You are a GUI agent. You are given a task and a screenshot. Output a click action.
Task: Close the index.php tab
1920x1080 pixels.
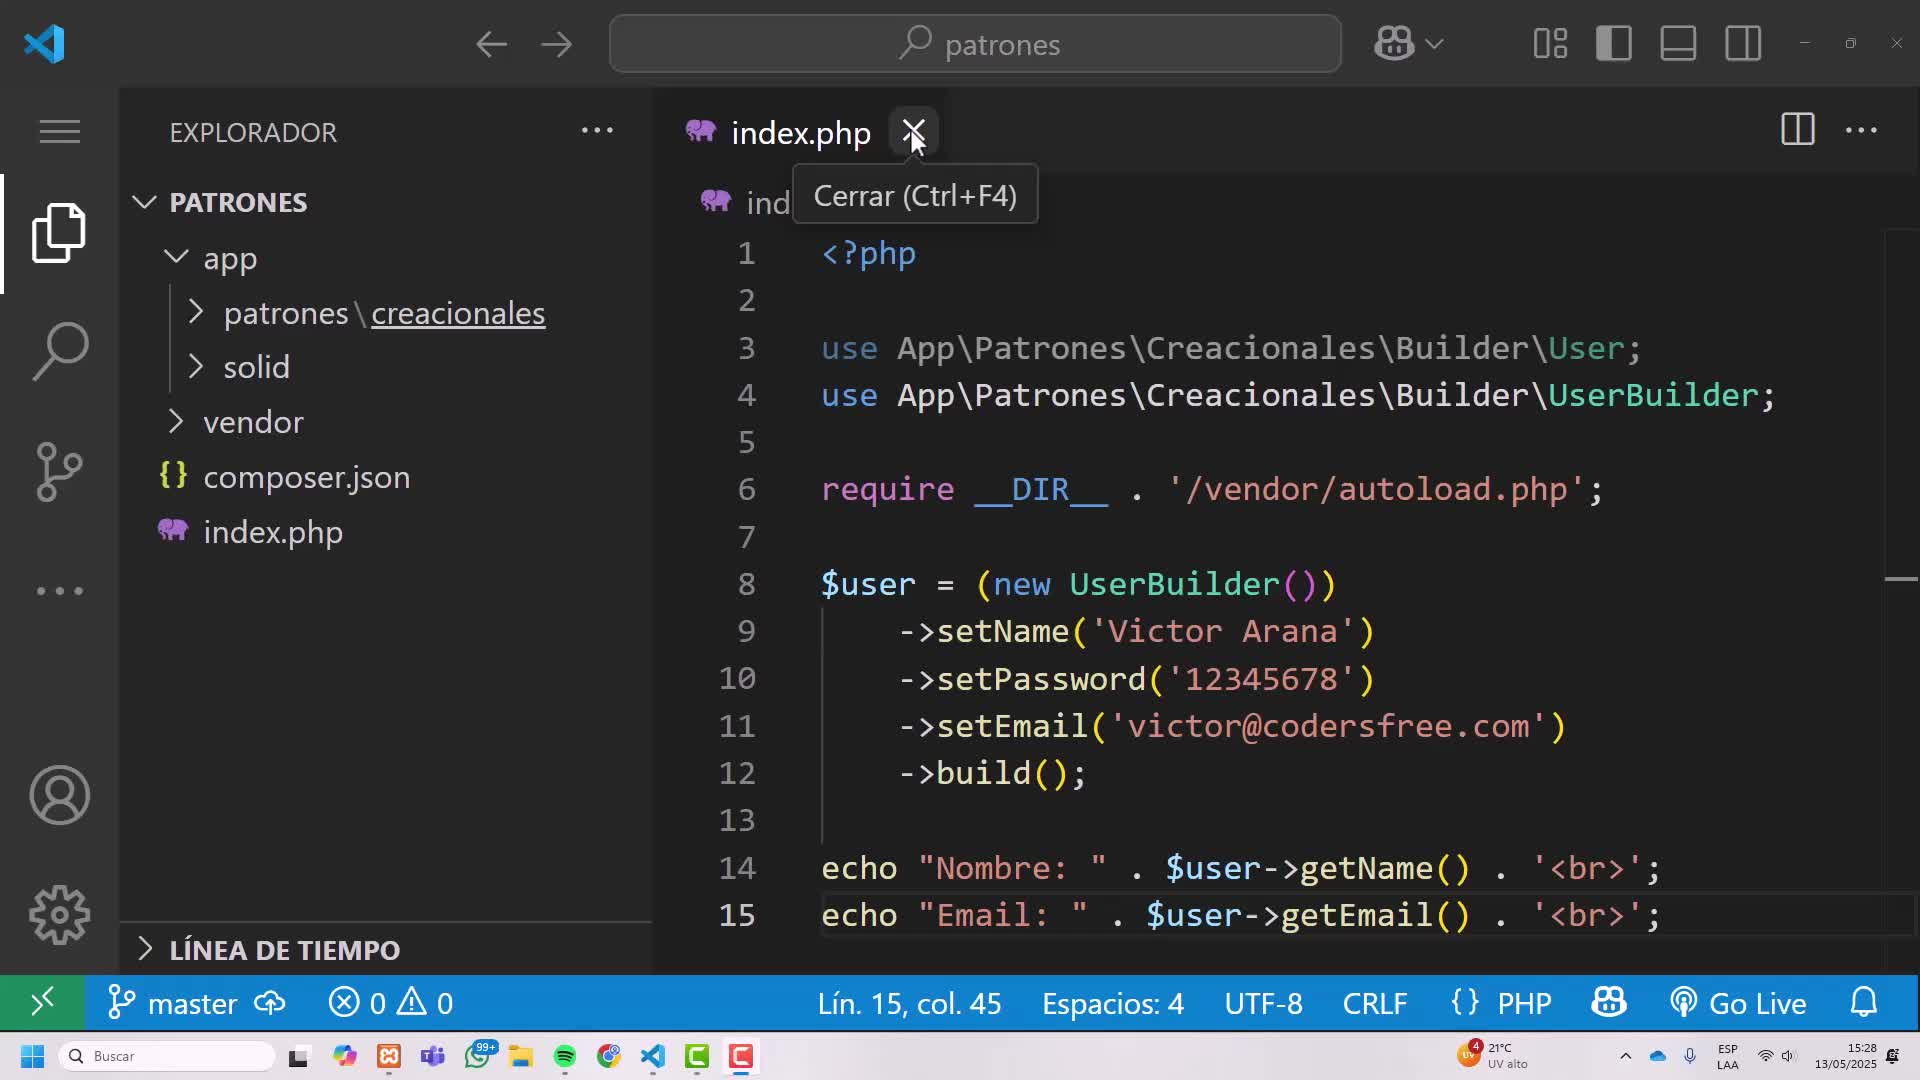(x=913, y=131)
